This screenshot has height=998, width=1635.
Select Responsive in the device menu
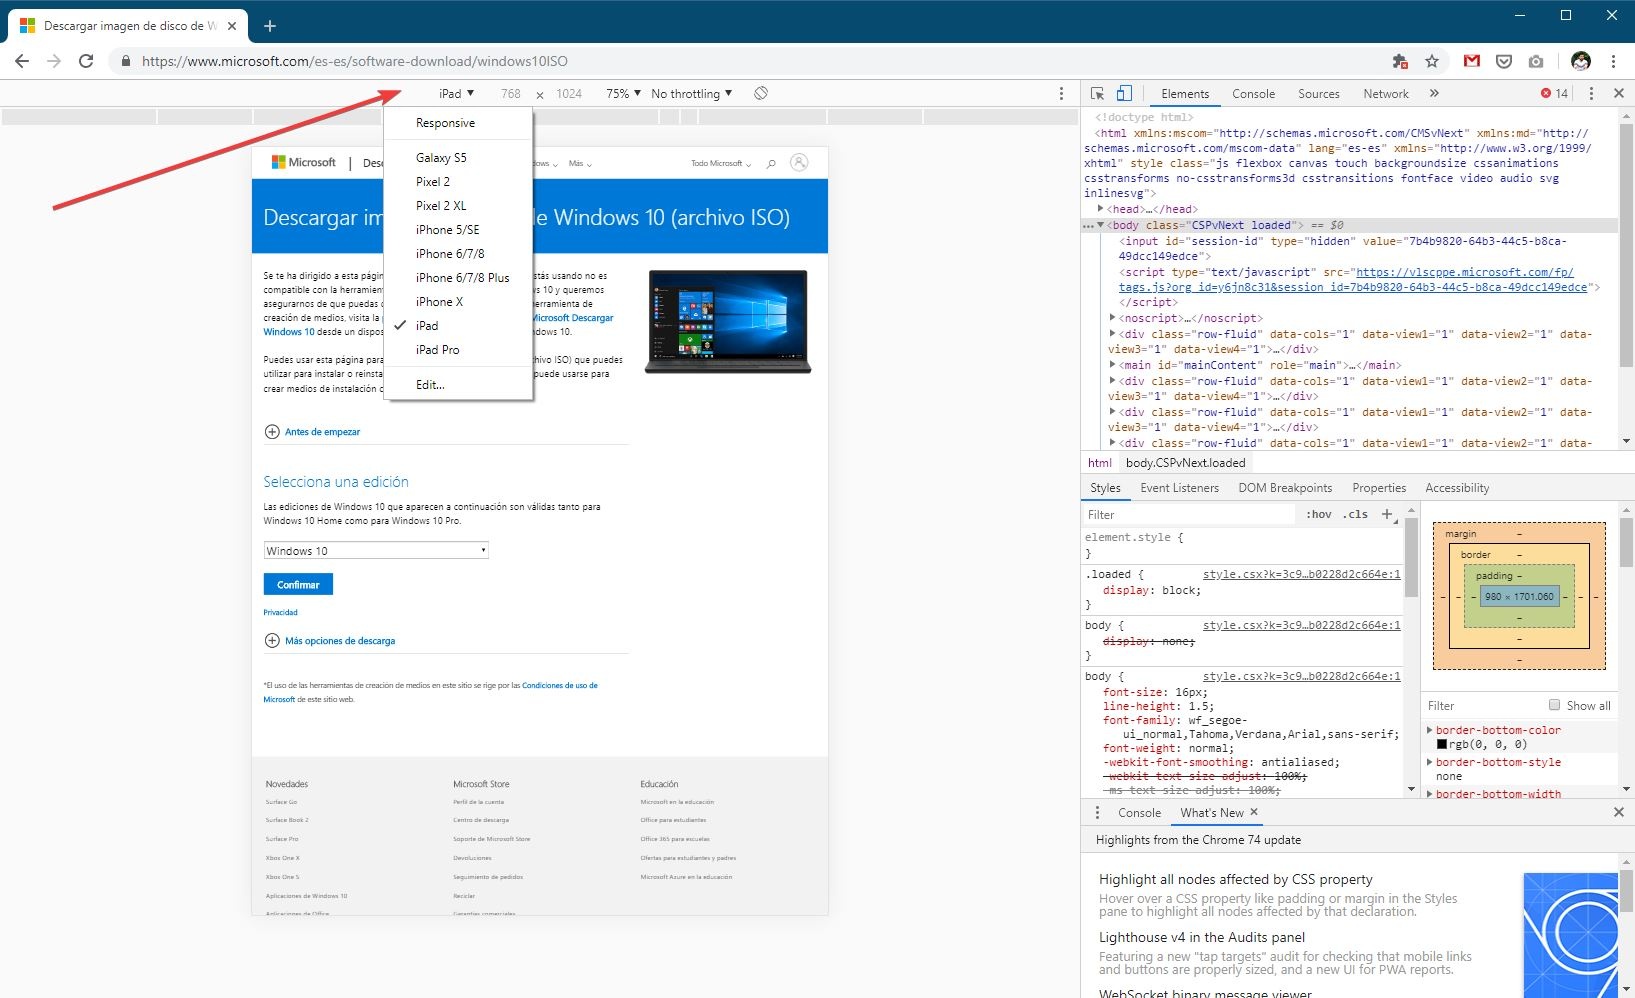[458, 123]
